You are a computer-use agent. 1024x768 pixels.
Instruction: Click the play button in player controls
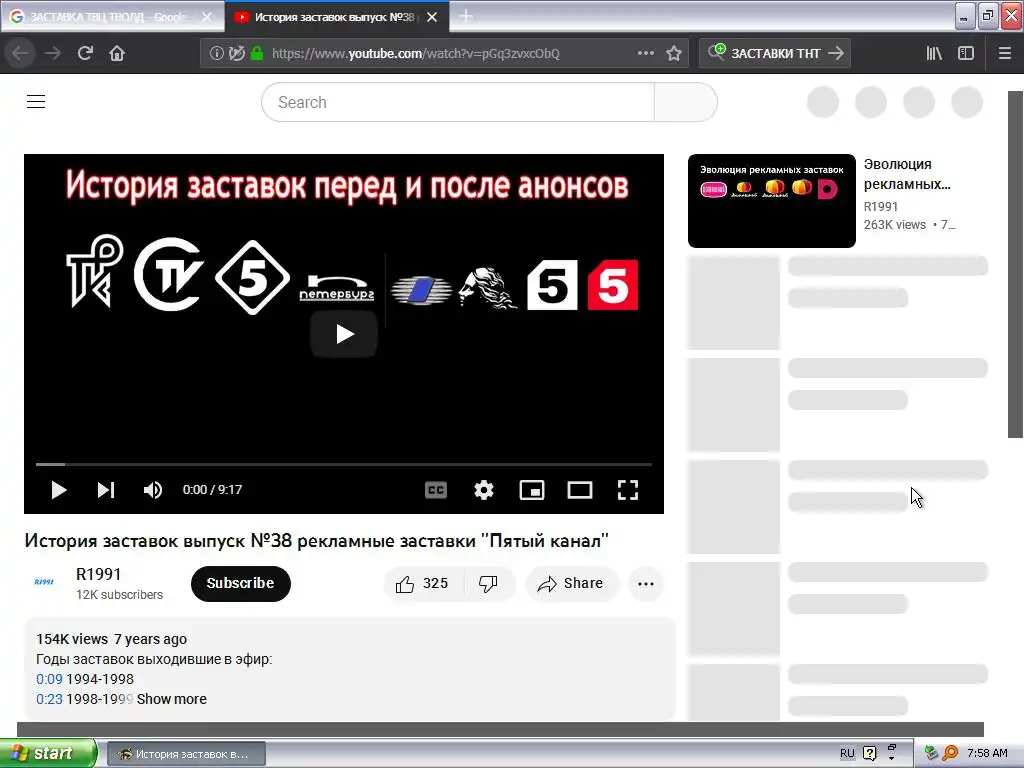(x=59, y=490)
